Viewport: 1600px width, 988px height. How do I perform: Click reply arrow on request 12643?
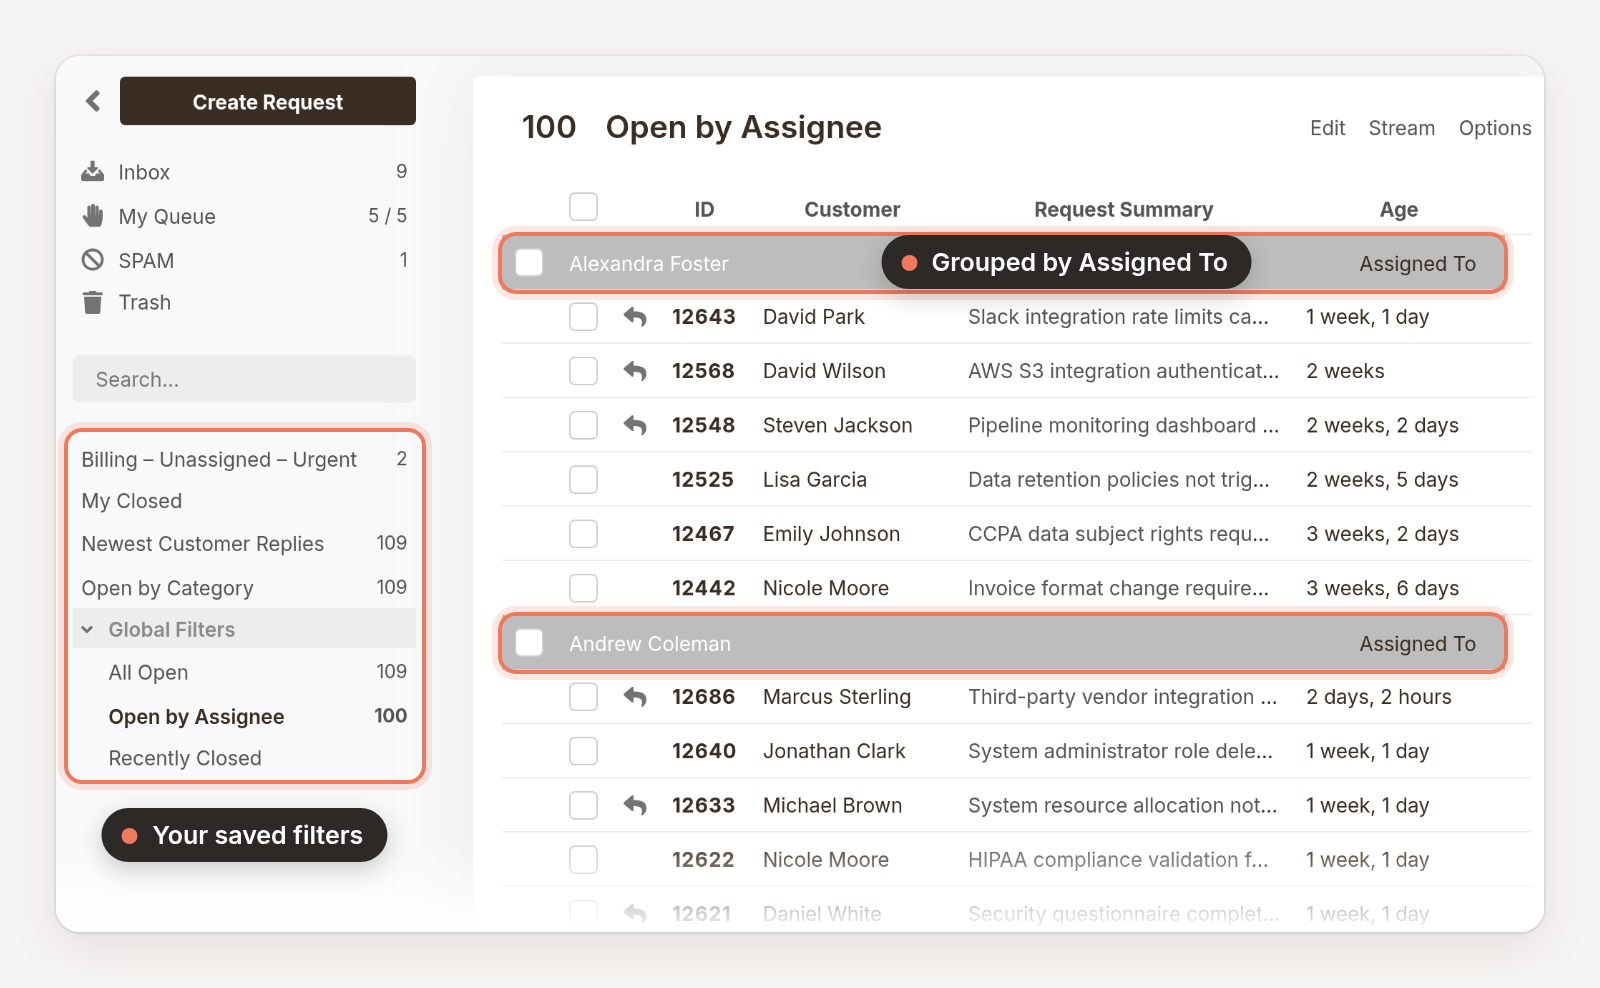tap(635, 317)
